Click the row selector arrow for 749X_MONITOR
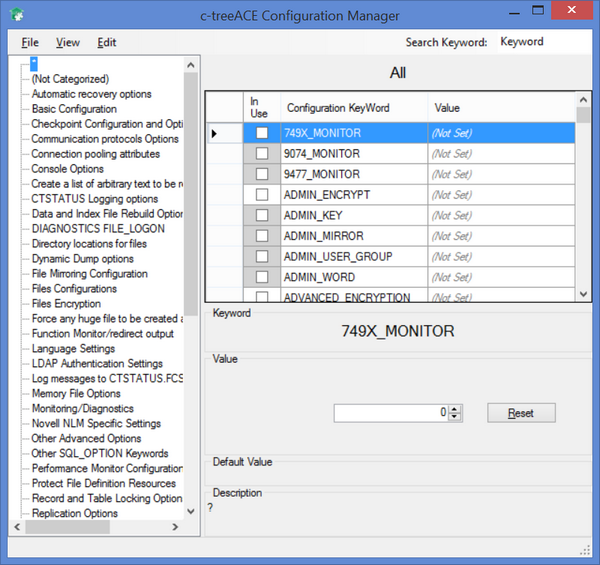The height and width of the screenshot is (565, 600). (215, 133)
